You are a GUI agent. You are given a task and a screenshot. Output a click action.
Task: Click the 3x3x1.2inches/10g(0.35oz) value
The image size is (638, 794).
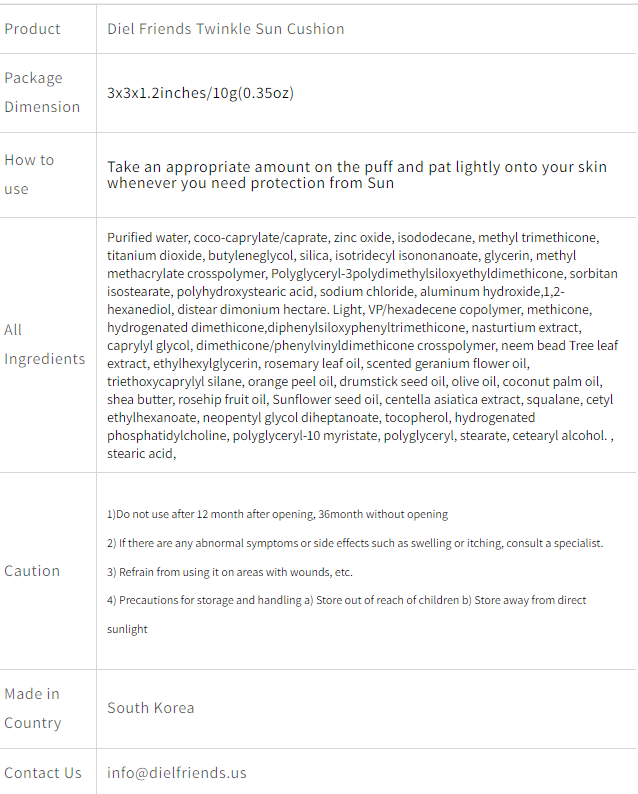(x=201, y=93)
